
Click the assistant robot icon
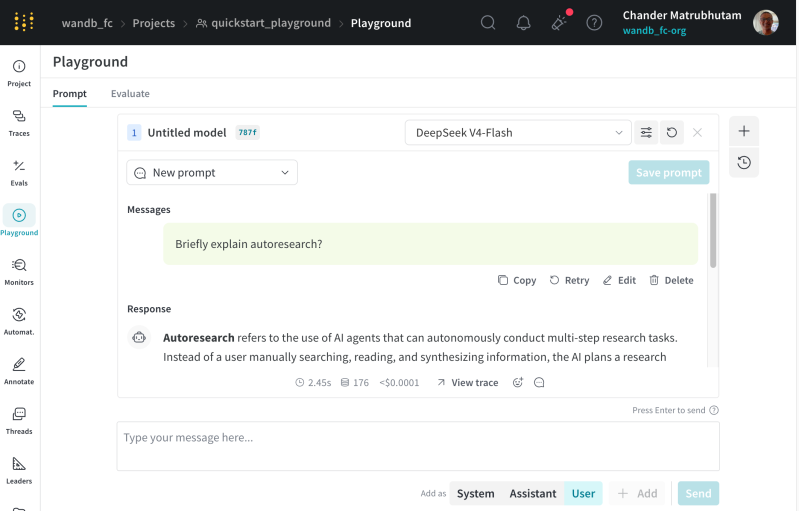click(139, 337)
